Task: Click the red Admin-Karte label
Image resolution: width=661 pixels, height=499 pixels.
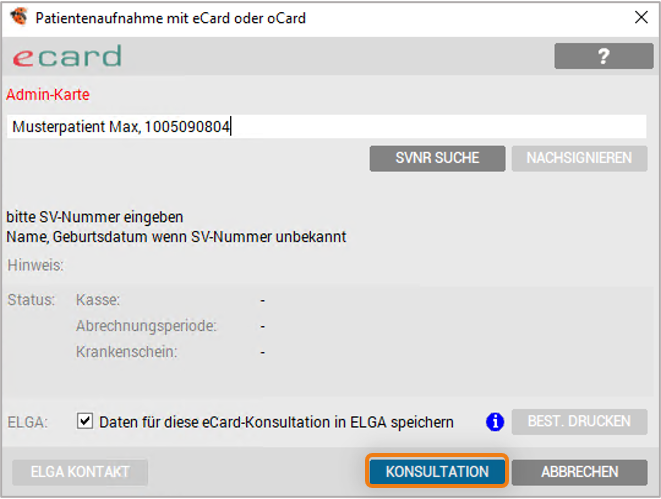Action: point(48,95)
